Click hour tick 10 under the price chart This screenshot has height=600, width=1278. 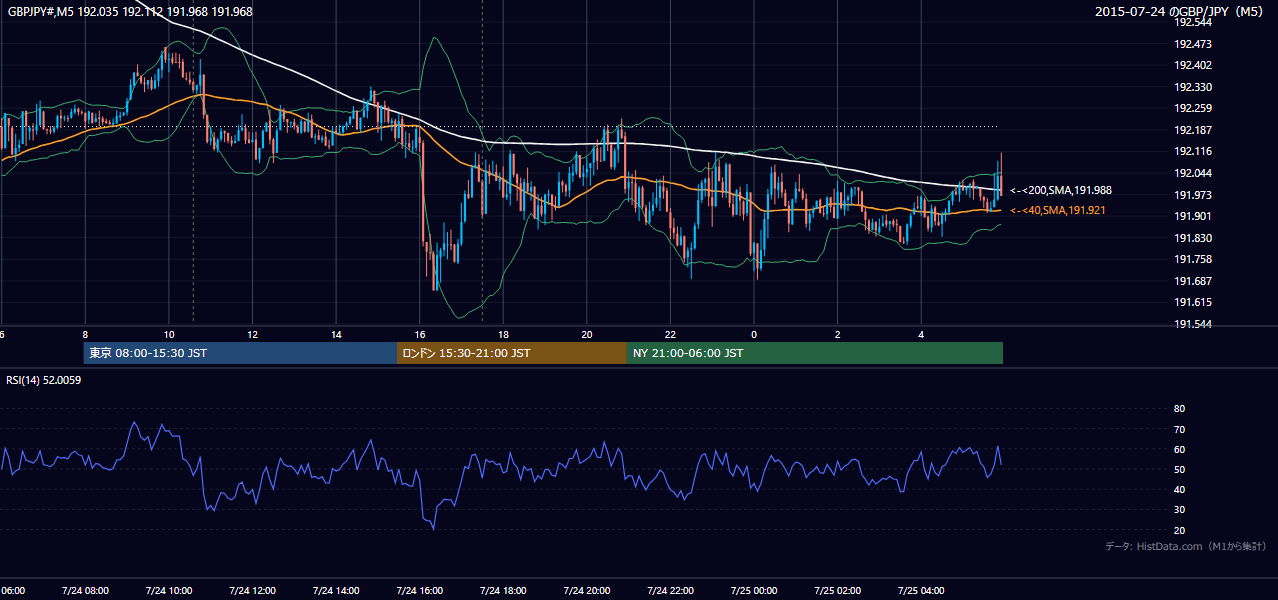169,334
